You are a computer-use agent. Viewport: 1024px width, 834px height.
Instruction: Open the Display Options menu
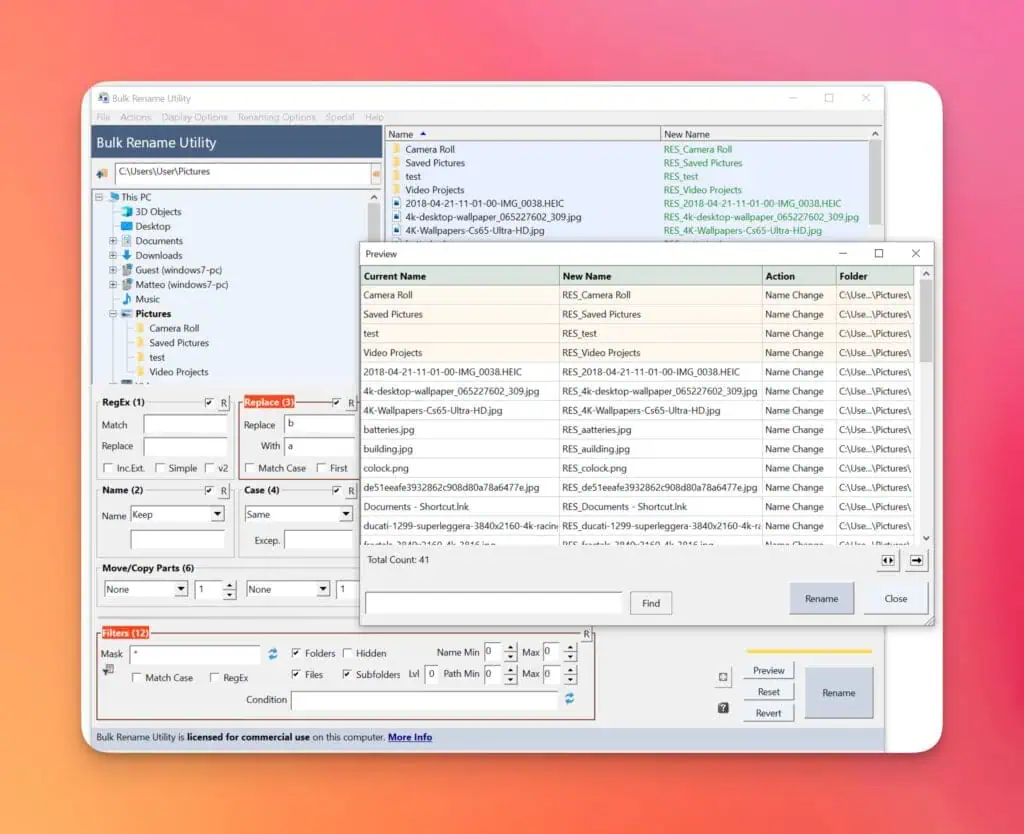194,117
